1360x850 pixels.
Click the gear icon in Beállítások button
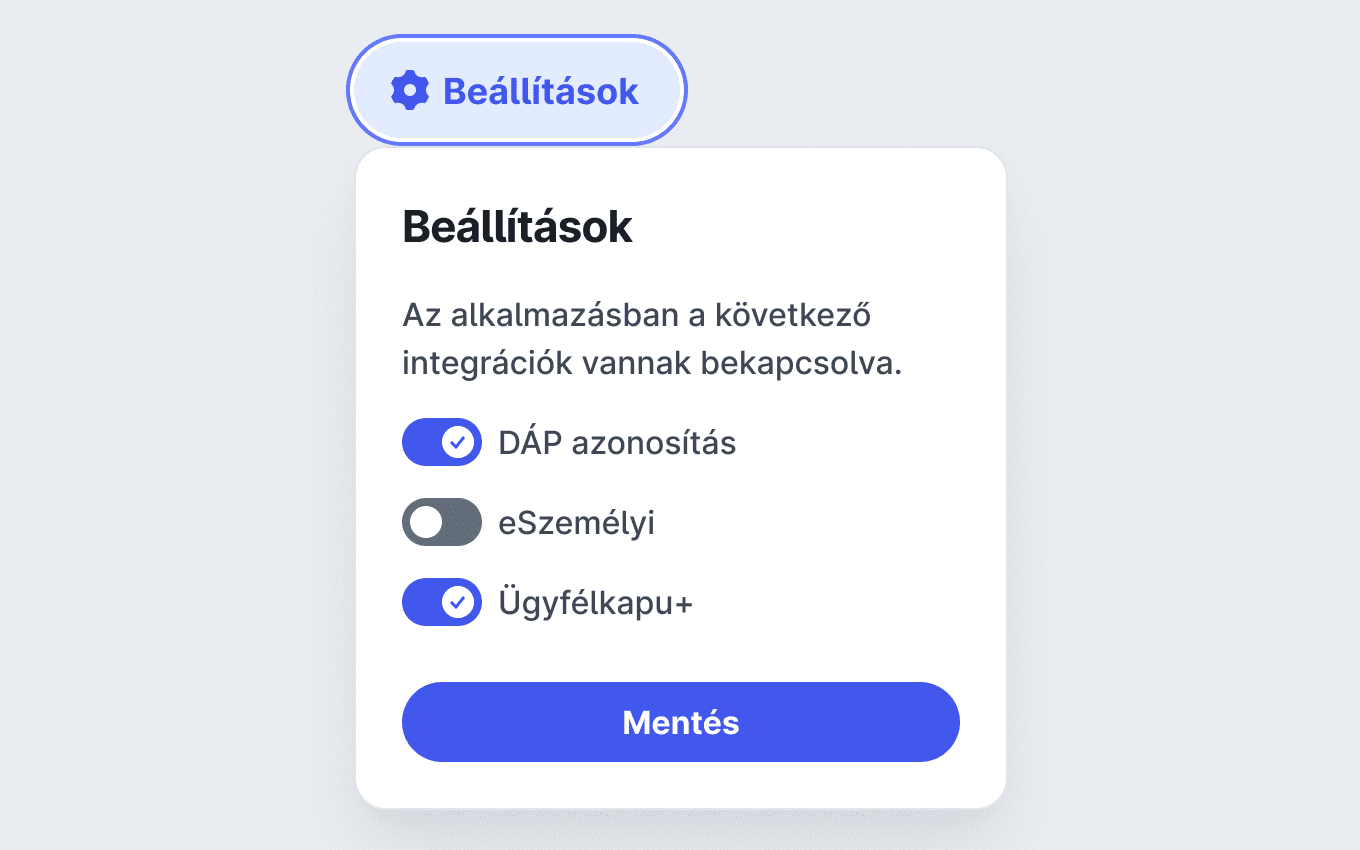pyautogui.click(x=410, y=91)
